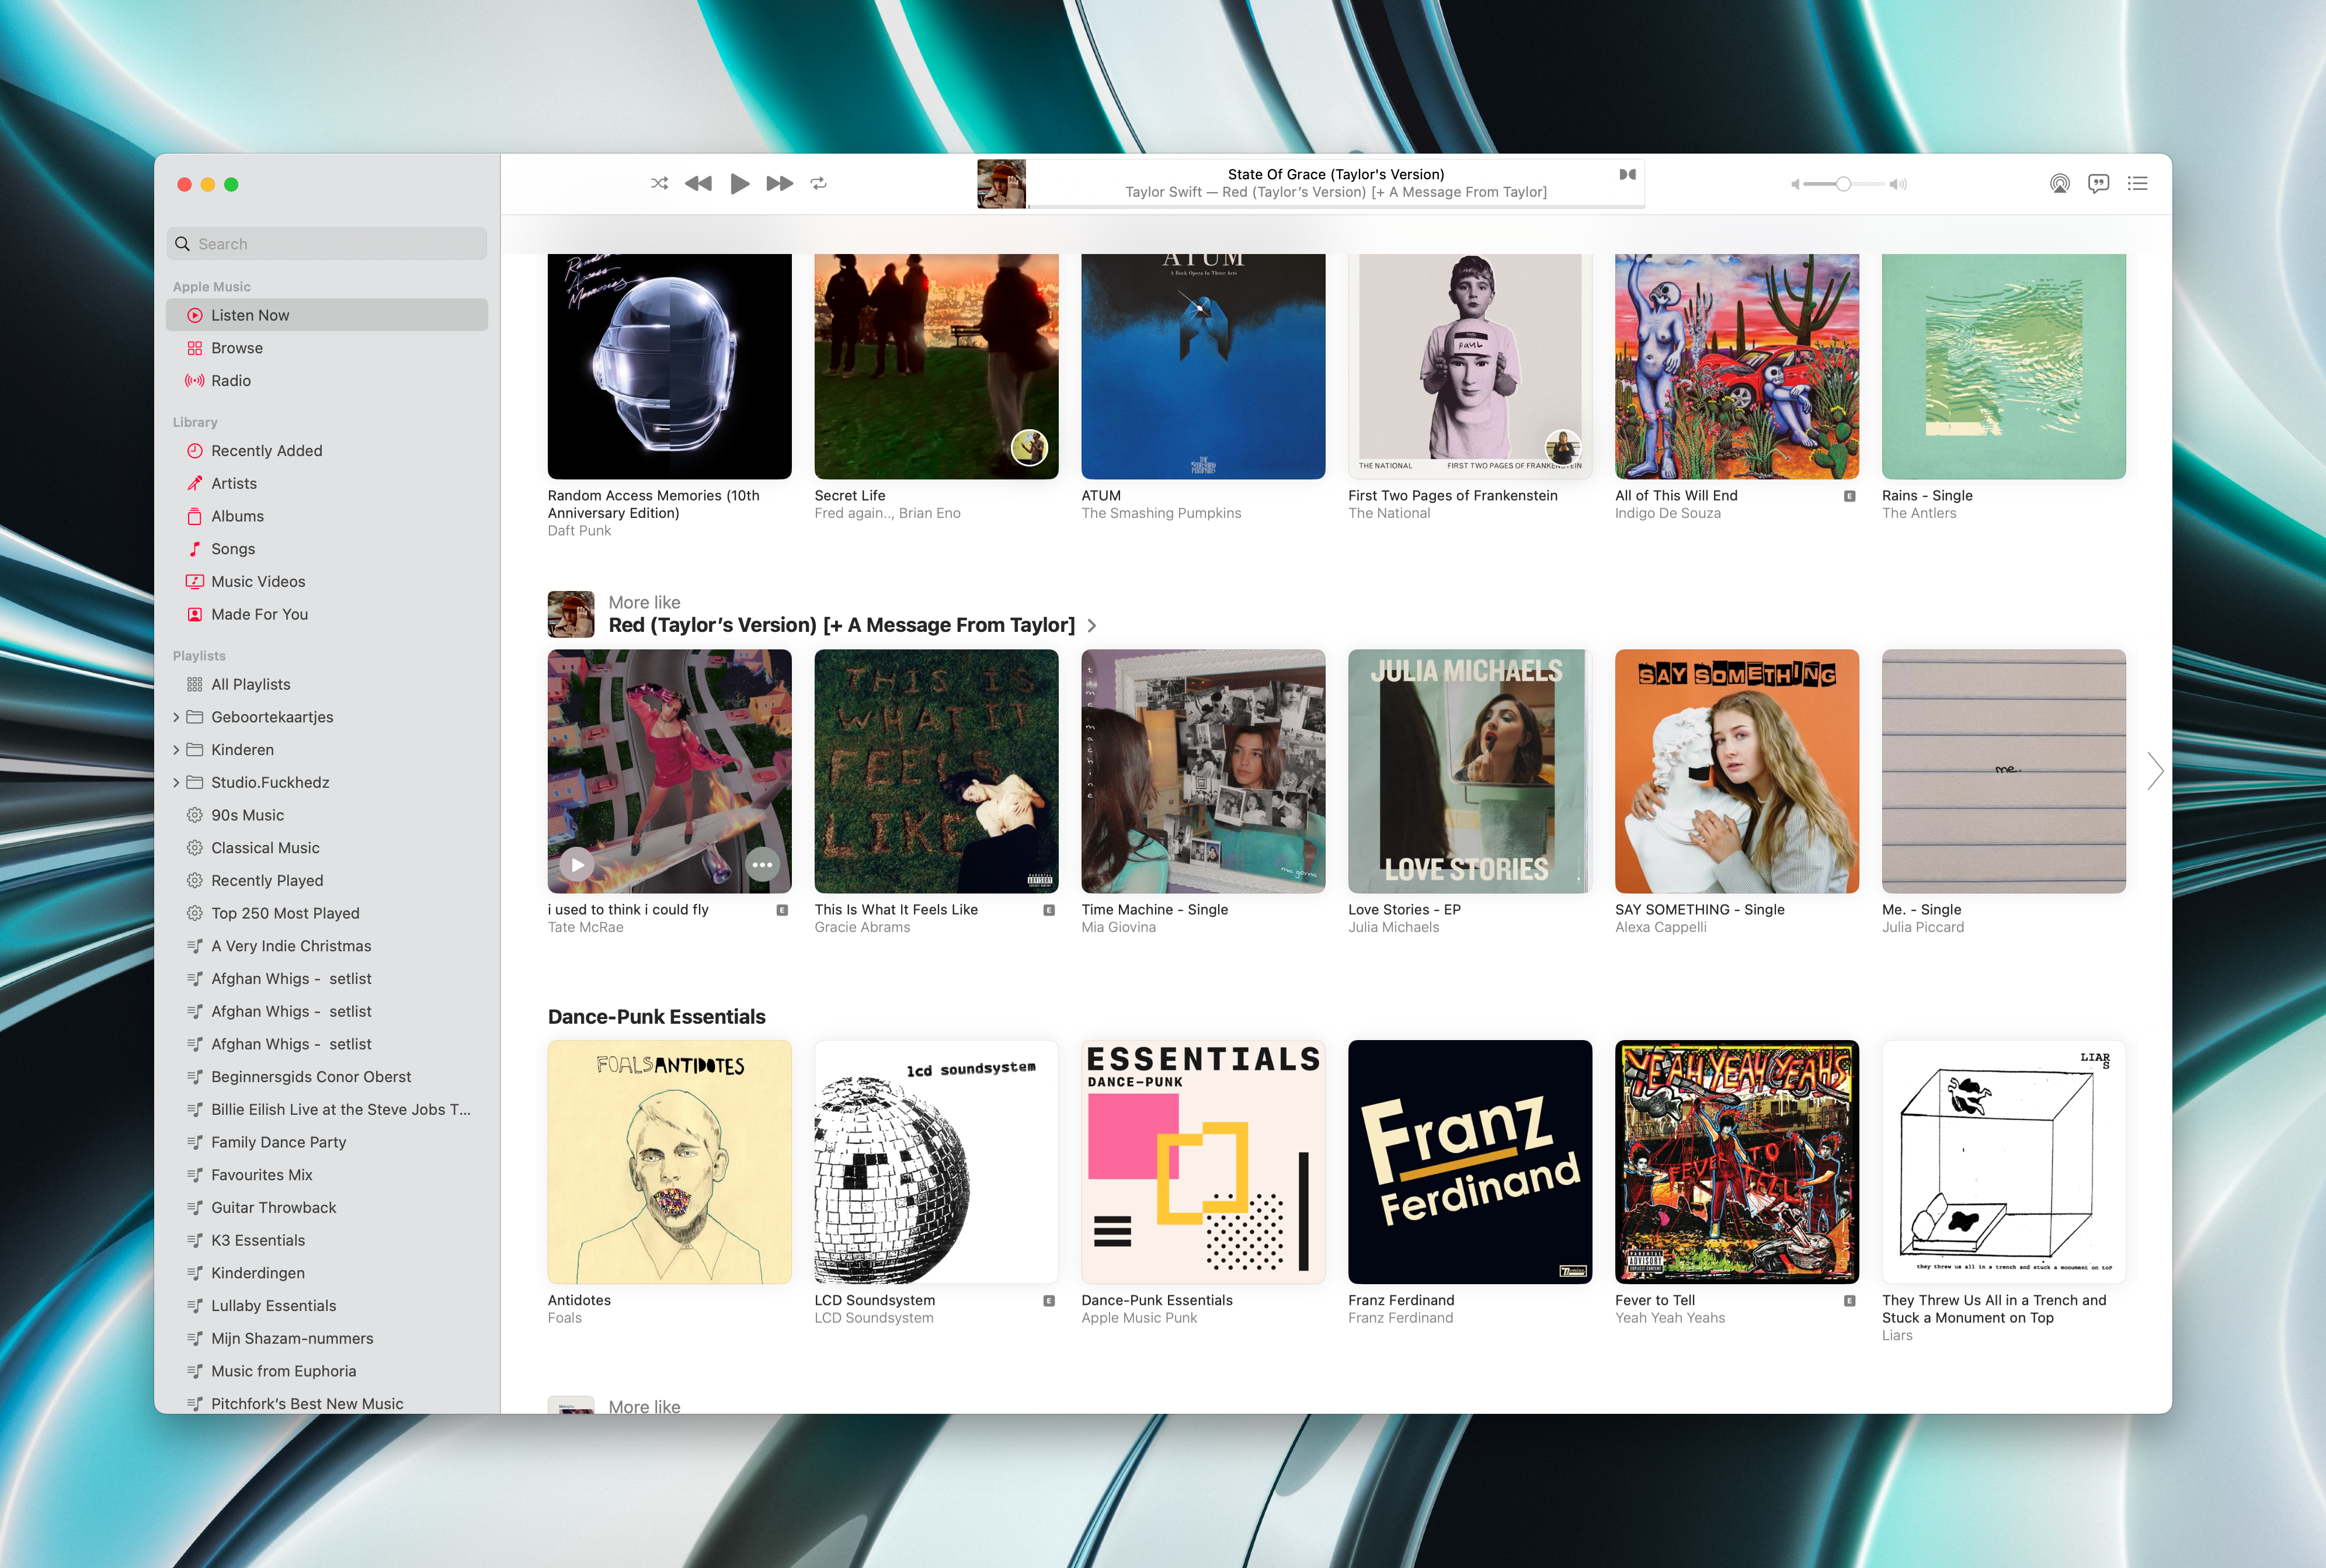The width and height of the screenshot is (2326, 1568).
Task: Click the playback progress bar
Action: (1336, 206)
